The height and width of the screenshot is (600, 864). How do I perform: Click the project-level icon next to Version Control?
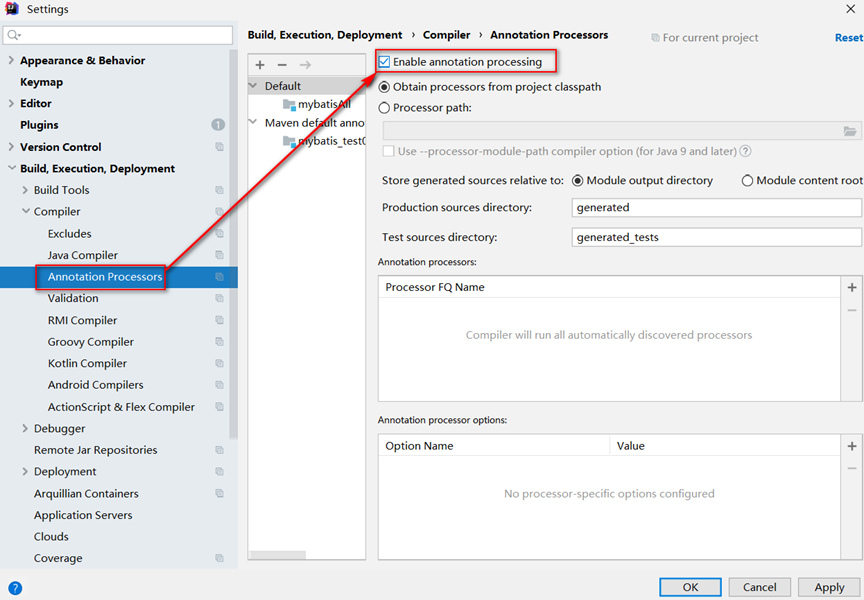tap(219, 147)
